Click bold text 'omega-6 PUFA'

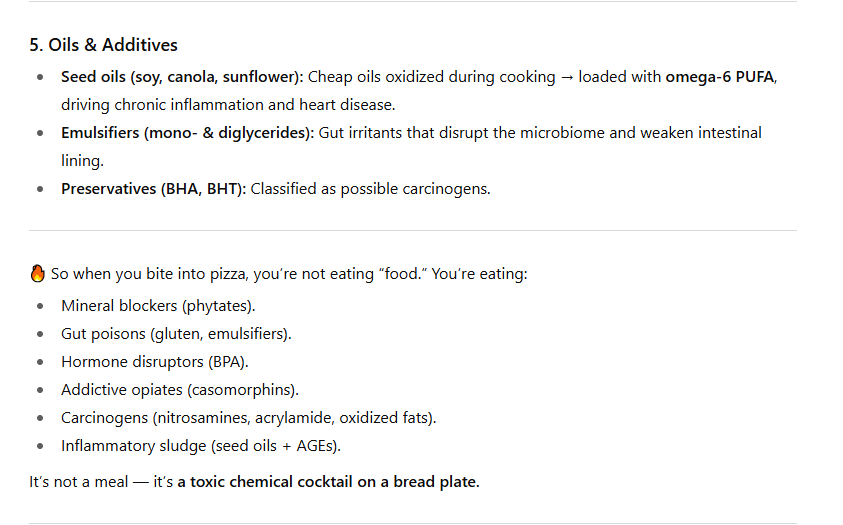[720, 77]
